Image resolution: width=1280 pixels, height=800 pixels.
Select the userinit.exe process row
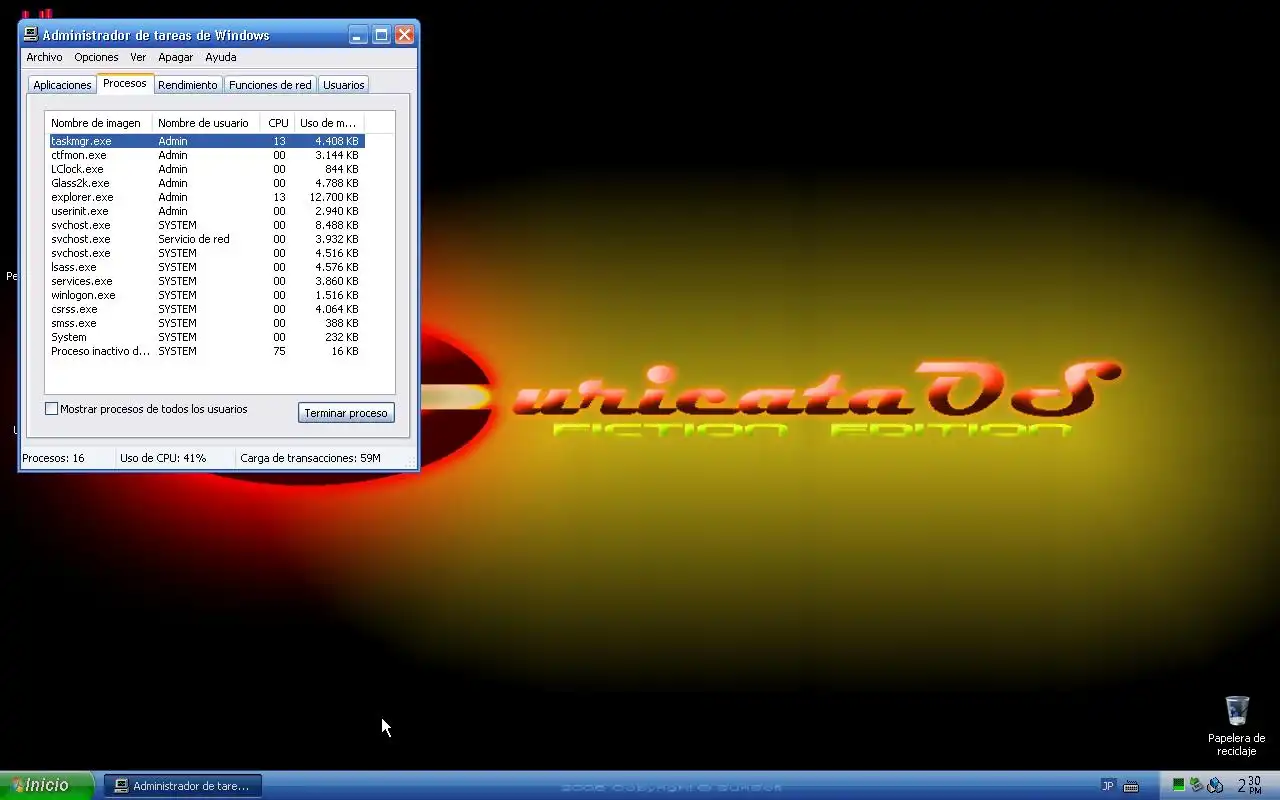point(206,211)
